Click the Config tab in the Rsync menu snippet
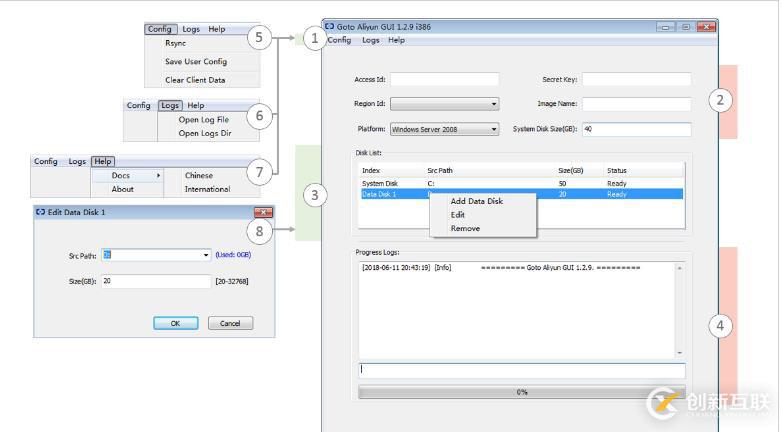The width and height of the screenshot is (781, 432). tap(159, 29)
